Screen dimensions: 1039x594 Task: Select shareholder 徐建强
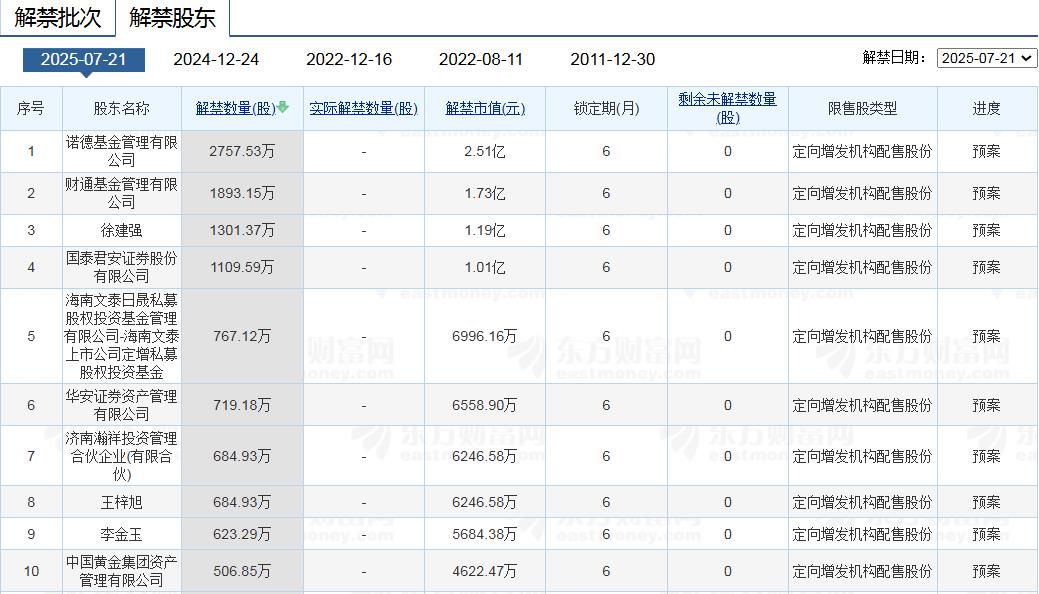[122, 230]
